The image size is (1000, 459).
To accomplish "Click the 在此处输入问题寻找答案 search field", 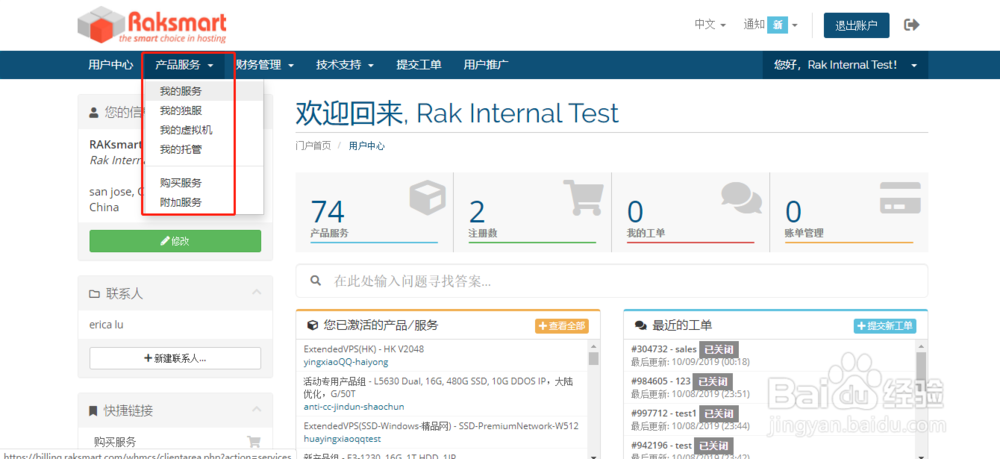I will click(x=612, y=281).
